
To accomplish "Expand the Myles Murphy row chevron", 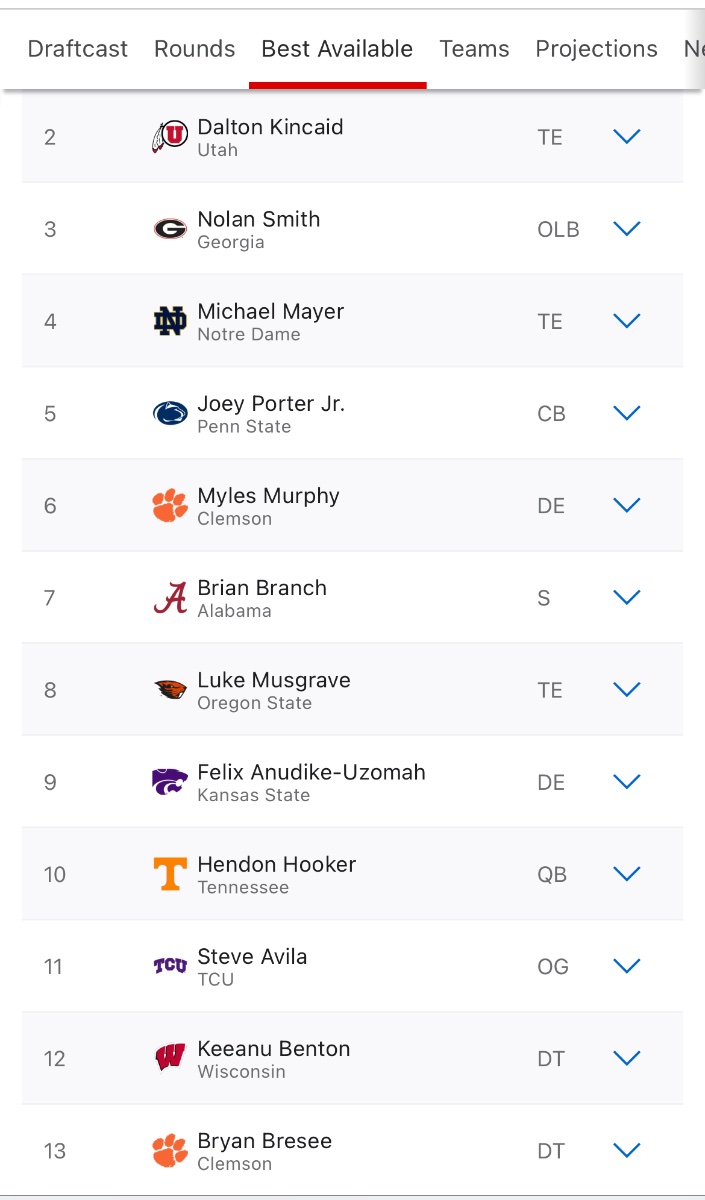I will click(x=626, y=505).
